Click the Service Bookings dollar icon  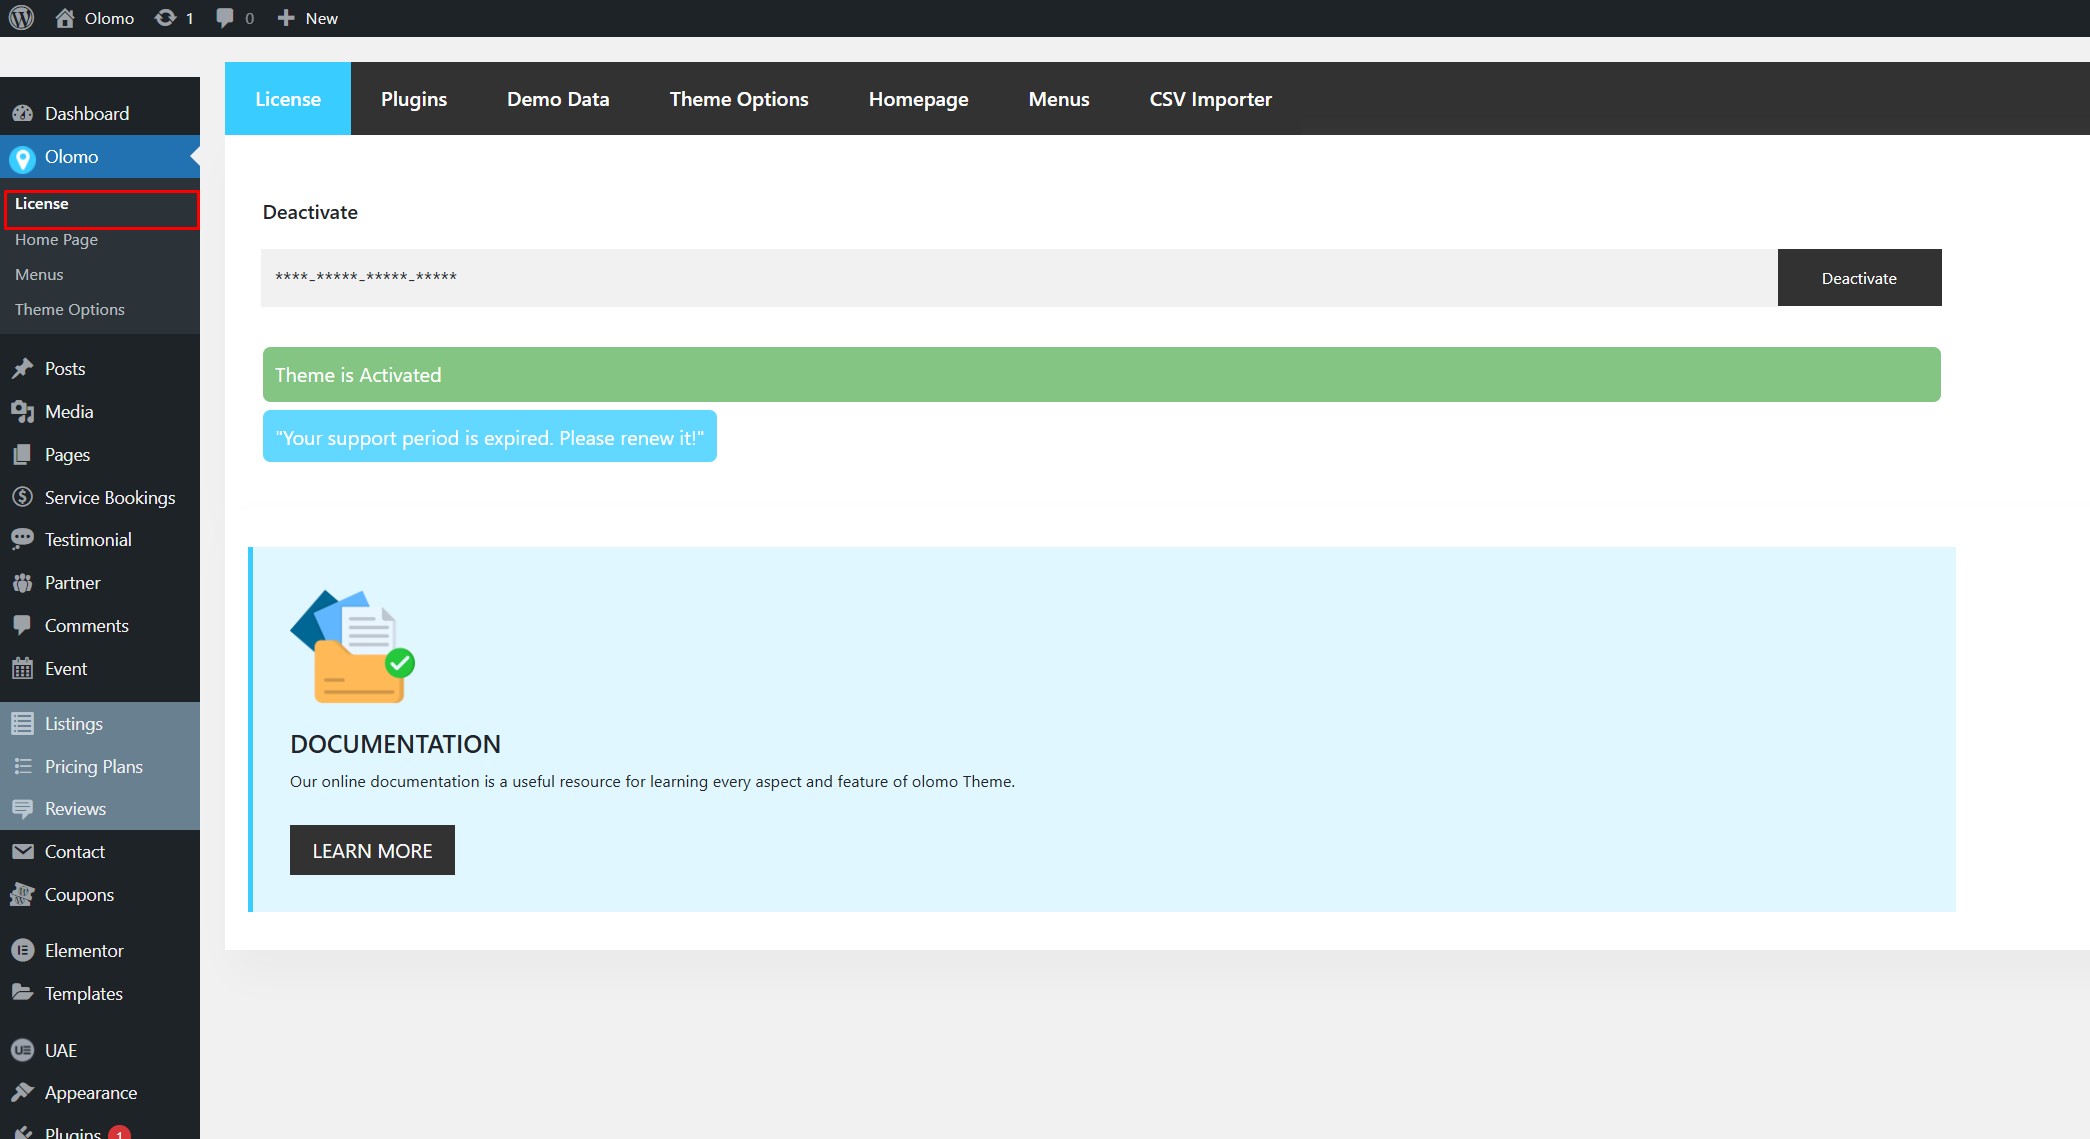coord(22,497)
